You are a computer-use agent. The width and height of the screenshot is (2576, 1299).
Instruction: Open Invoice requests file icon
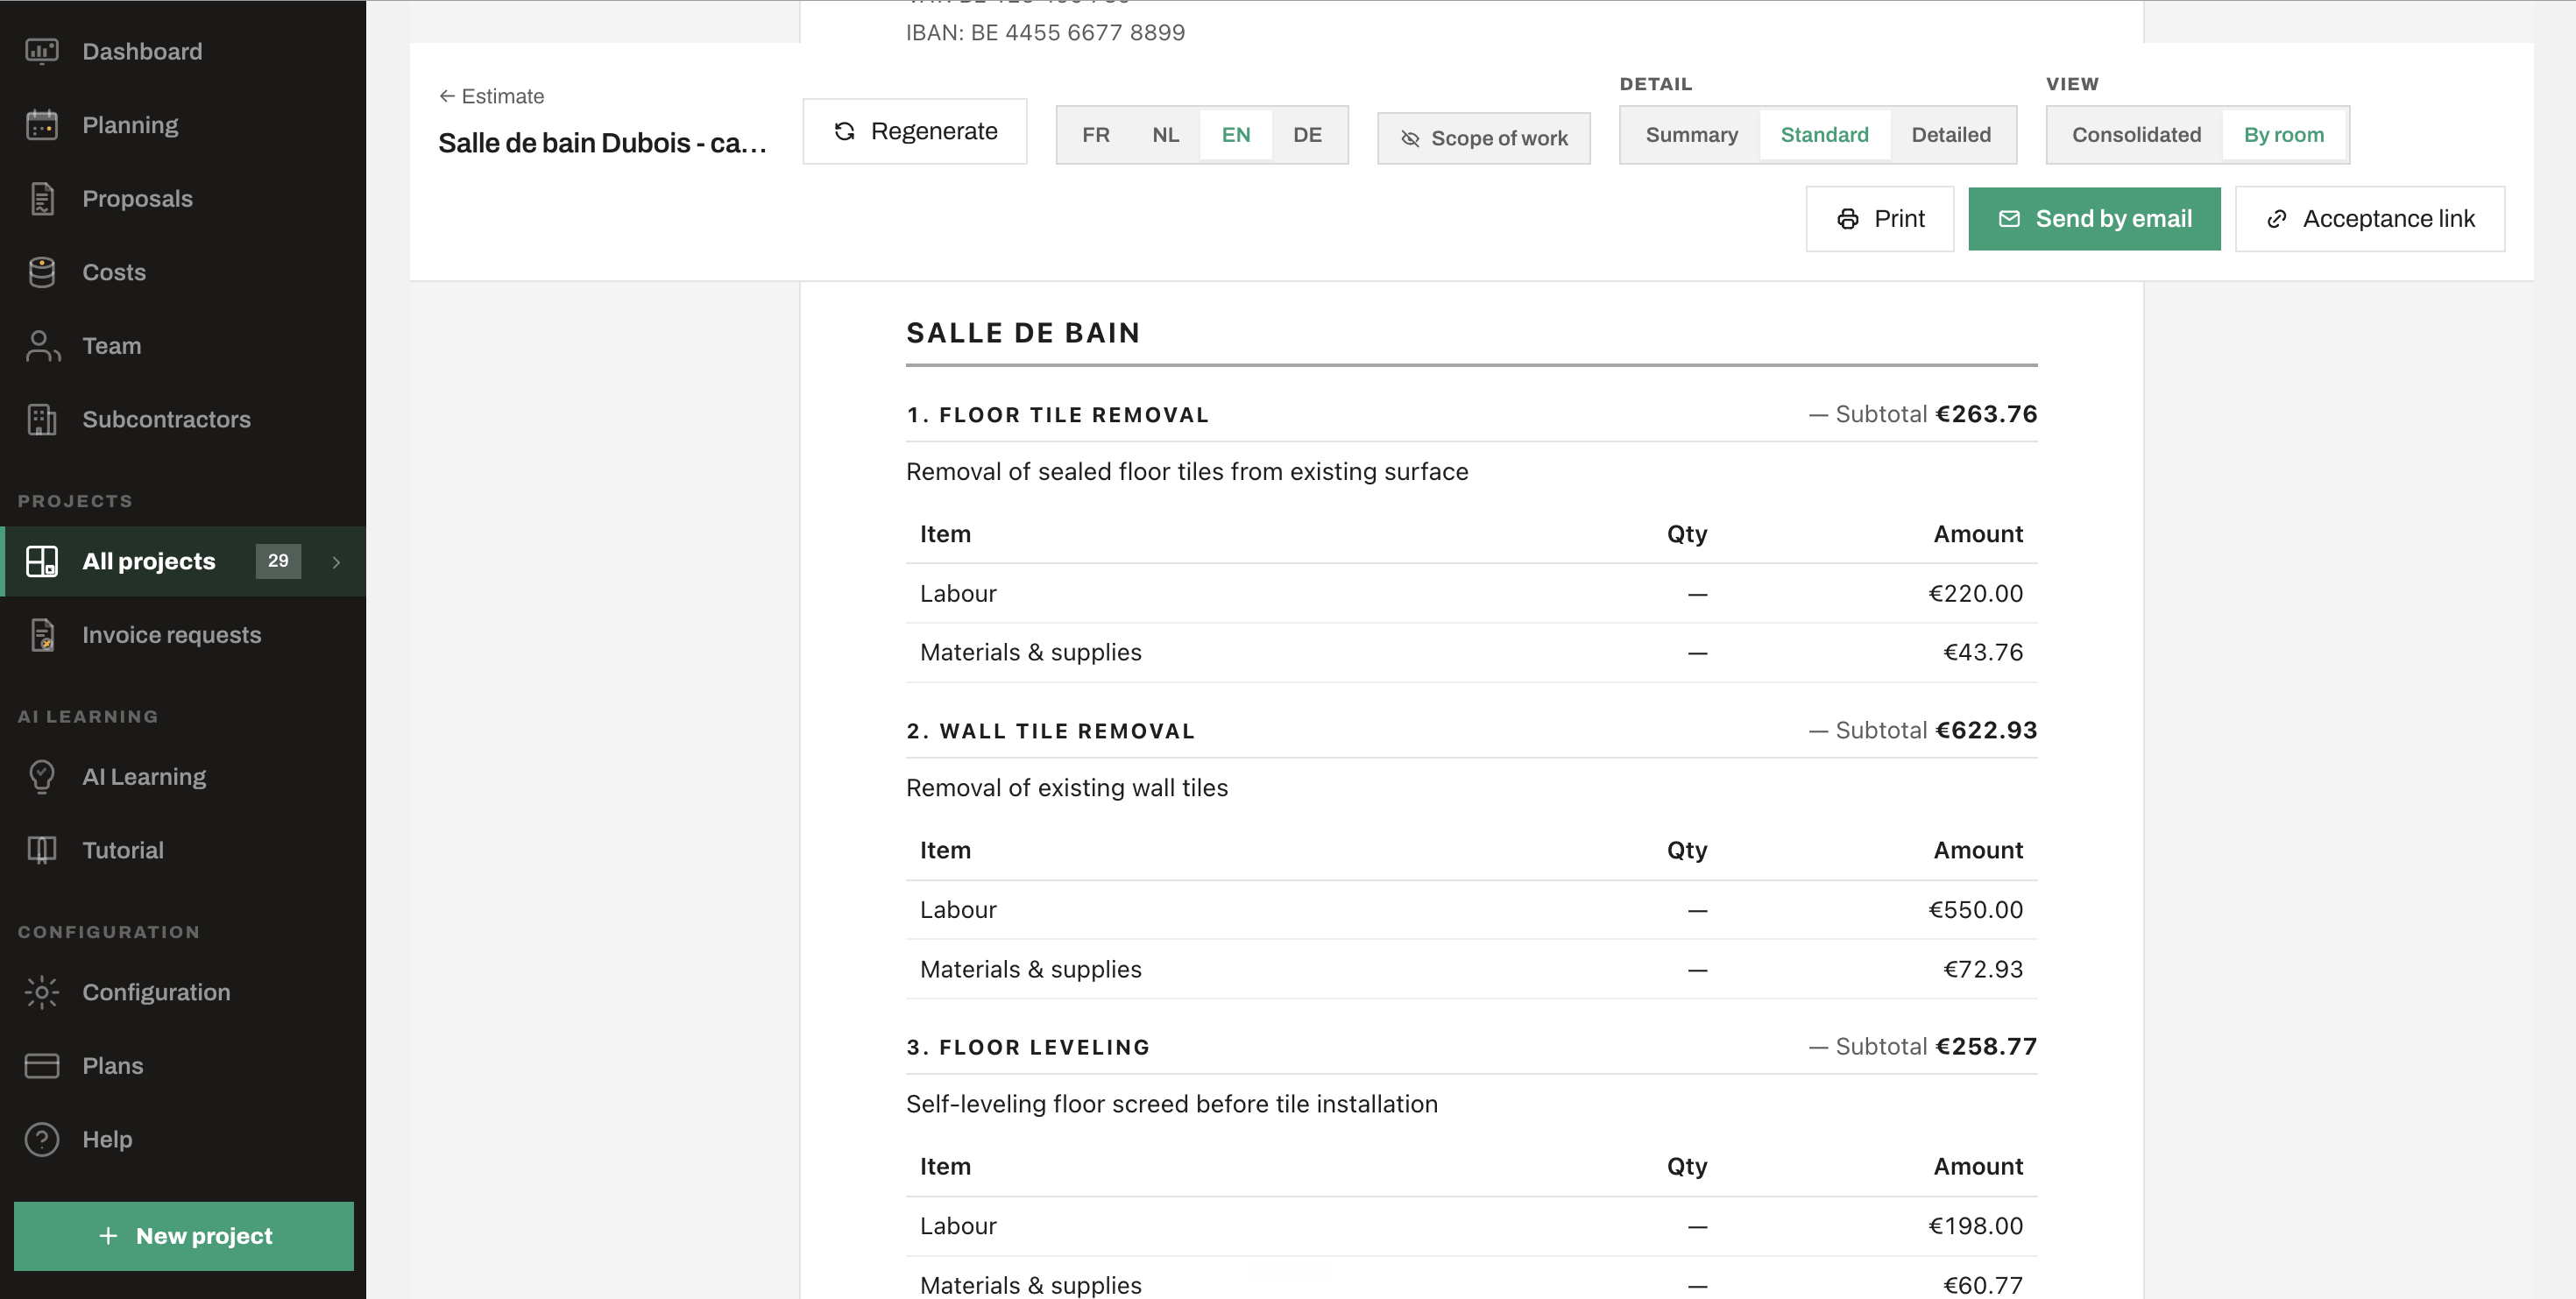[41, 635]
